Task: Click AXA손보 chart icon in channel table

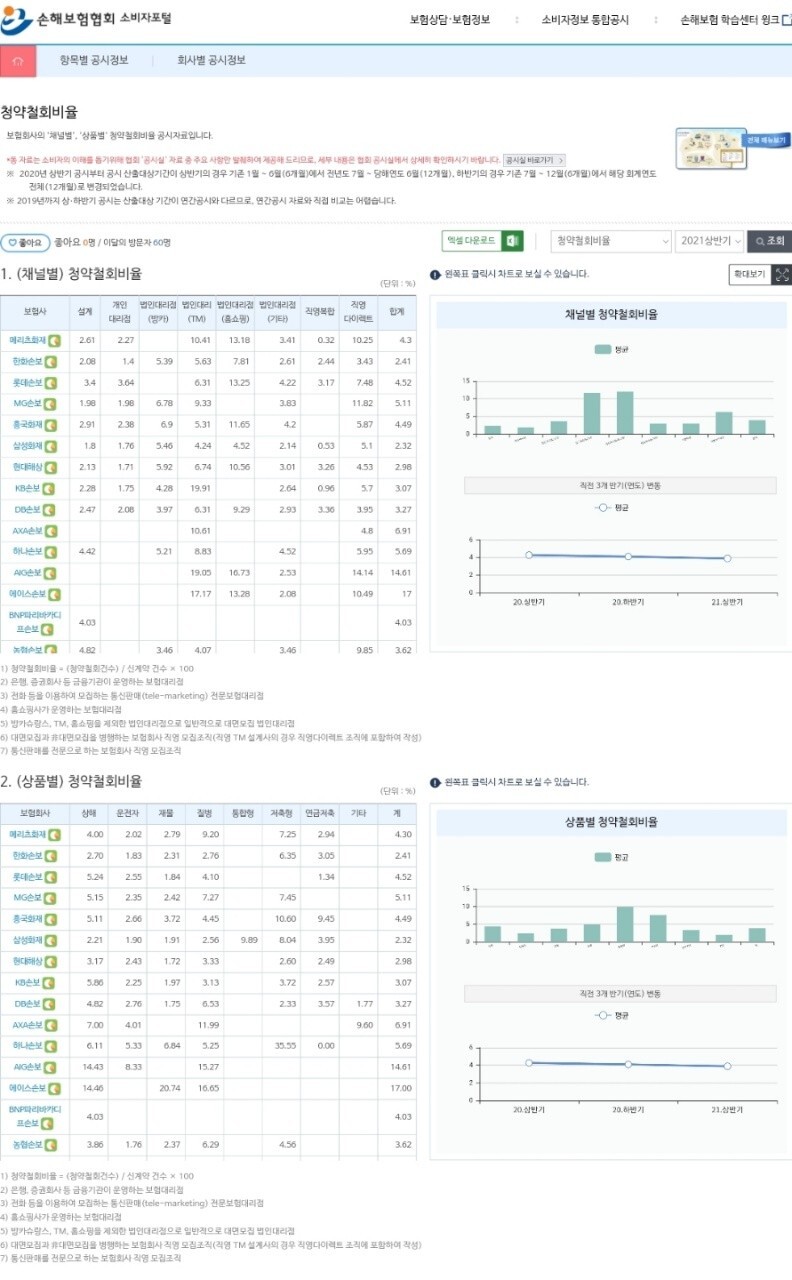Action: coord(51,531)
